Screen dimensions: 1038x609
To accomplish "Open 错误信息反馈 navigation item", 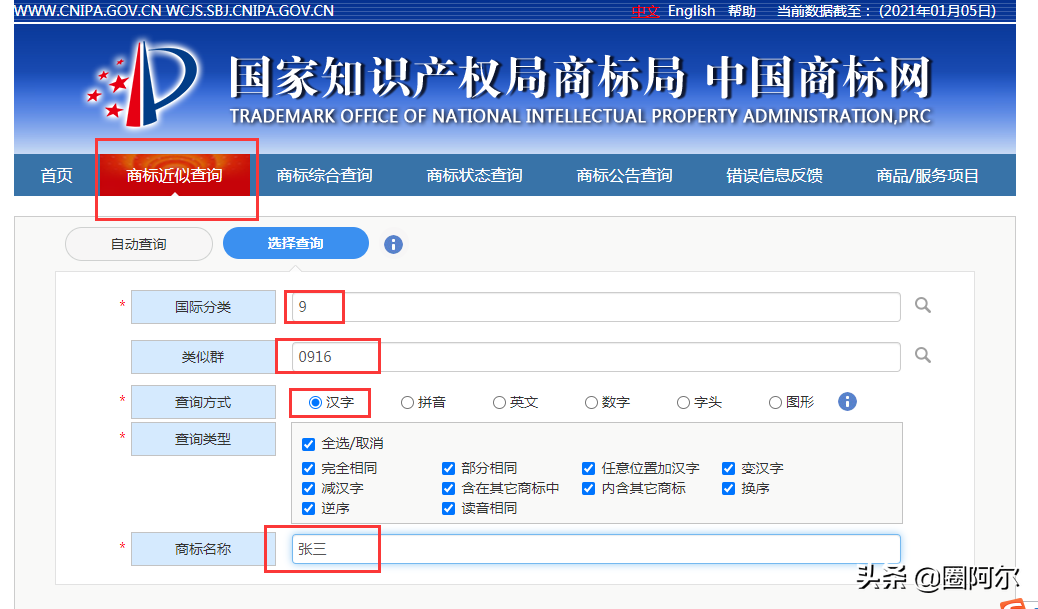I will pyautogui.click(x=775, y=175).
